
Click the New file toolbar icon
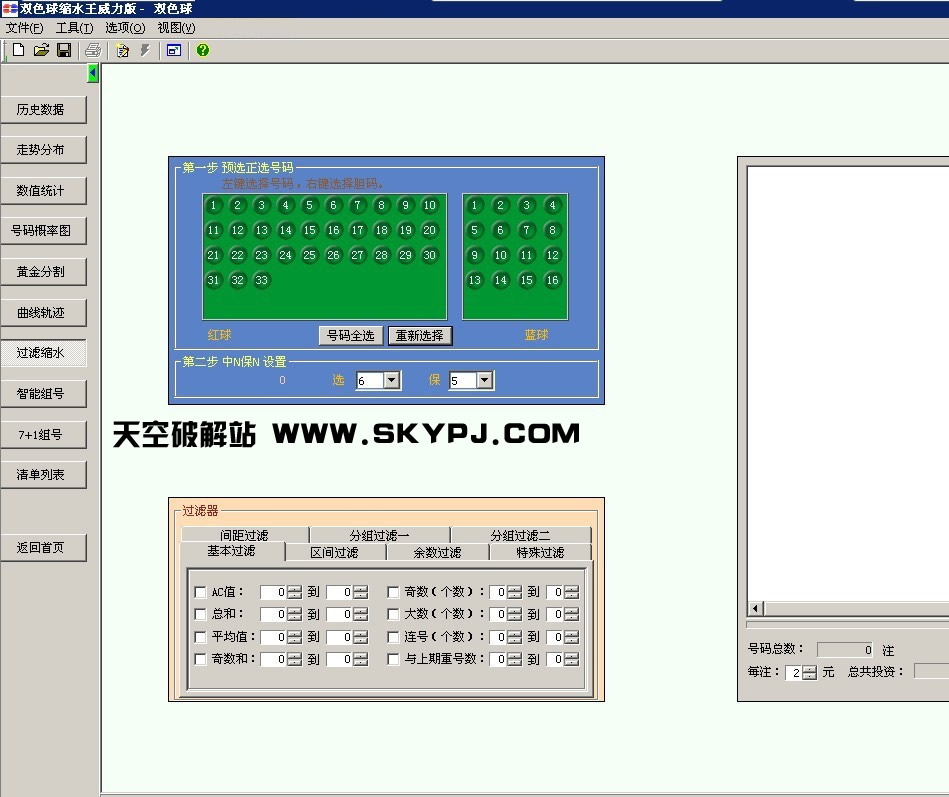coord(18,50)
